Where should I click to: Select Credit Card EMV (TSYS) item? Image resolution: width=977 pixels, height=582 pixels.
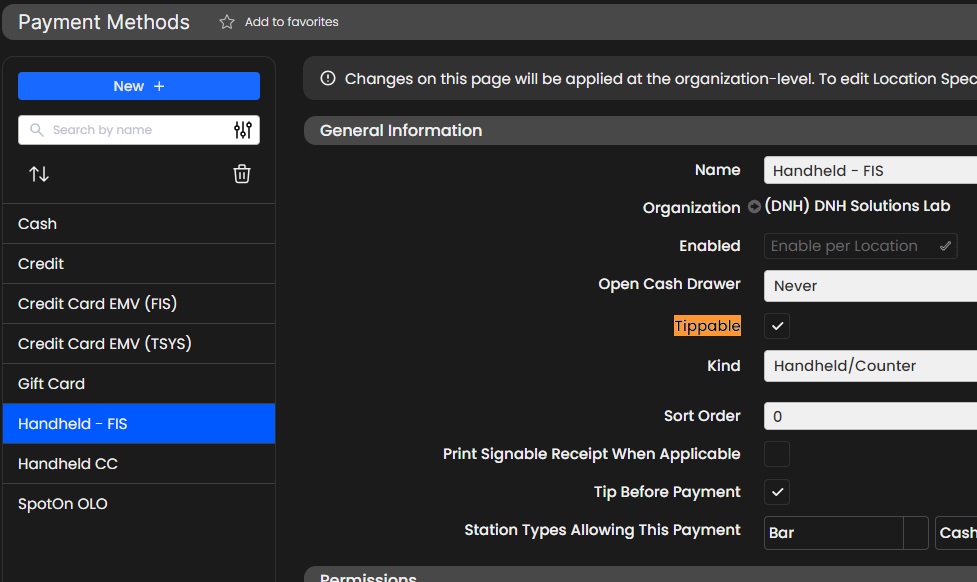tap(139, 343)
